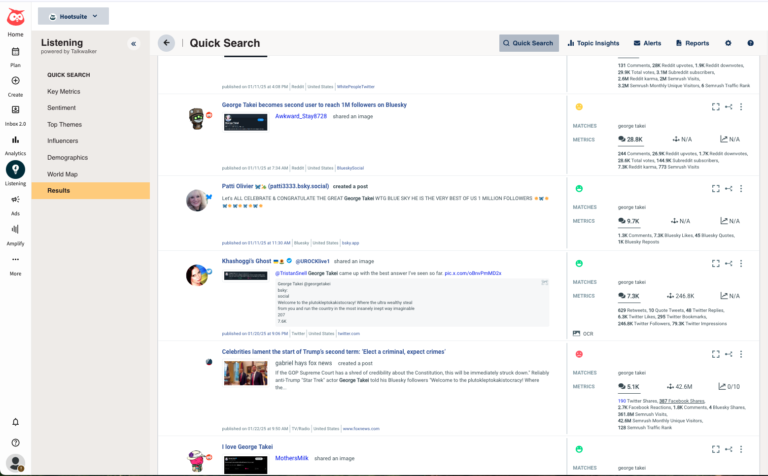The image size is (768, 476).
Task: Open notifications bell icon
Action: point(15,422)
